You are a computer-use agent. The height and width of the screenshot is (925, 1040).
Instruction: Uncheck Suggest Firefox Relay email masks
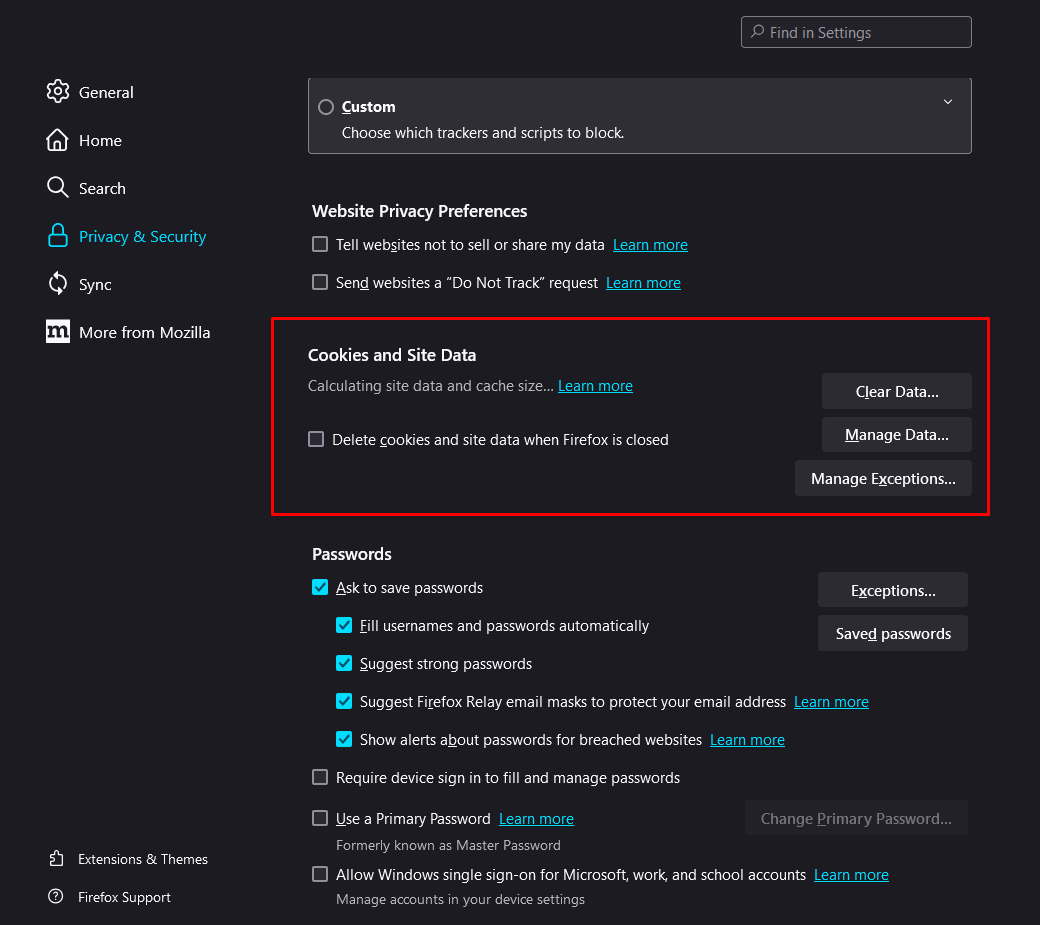(x=344, y=701)
